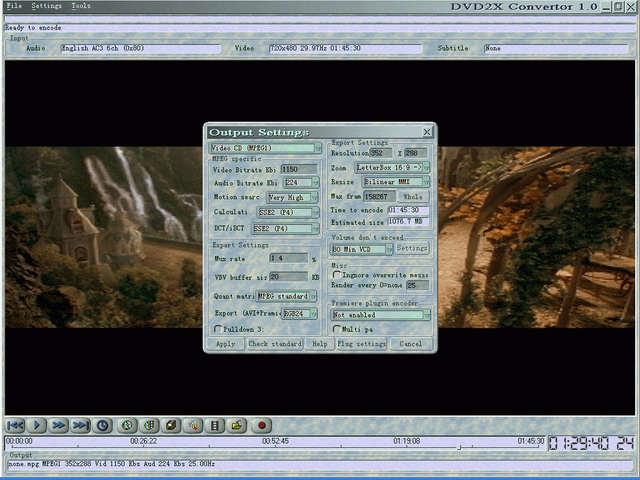The height and width of the screenshot is (480, 640).
Task: Enable Ignore overwrite messages checkbox
Action: pos(336,275)
